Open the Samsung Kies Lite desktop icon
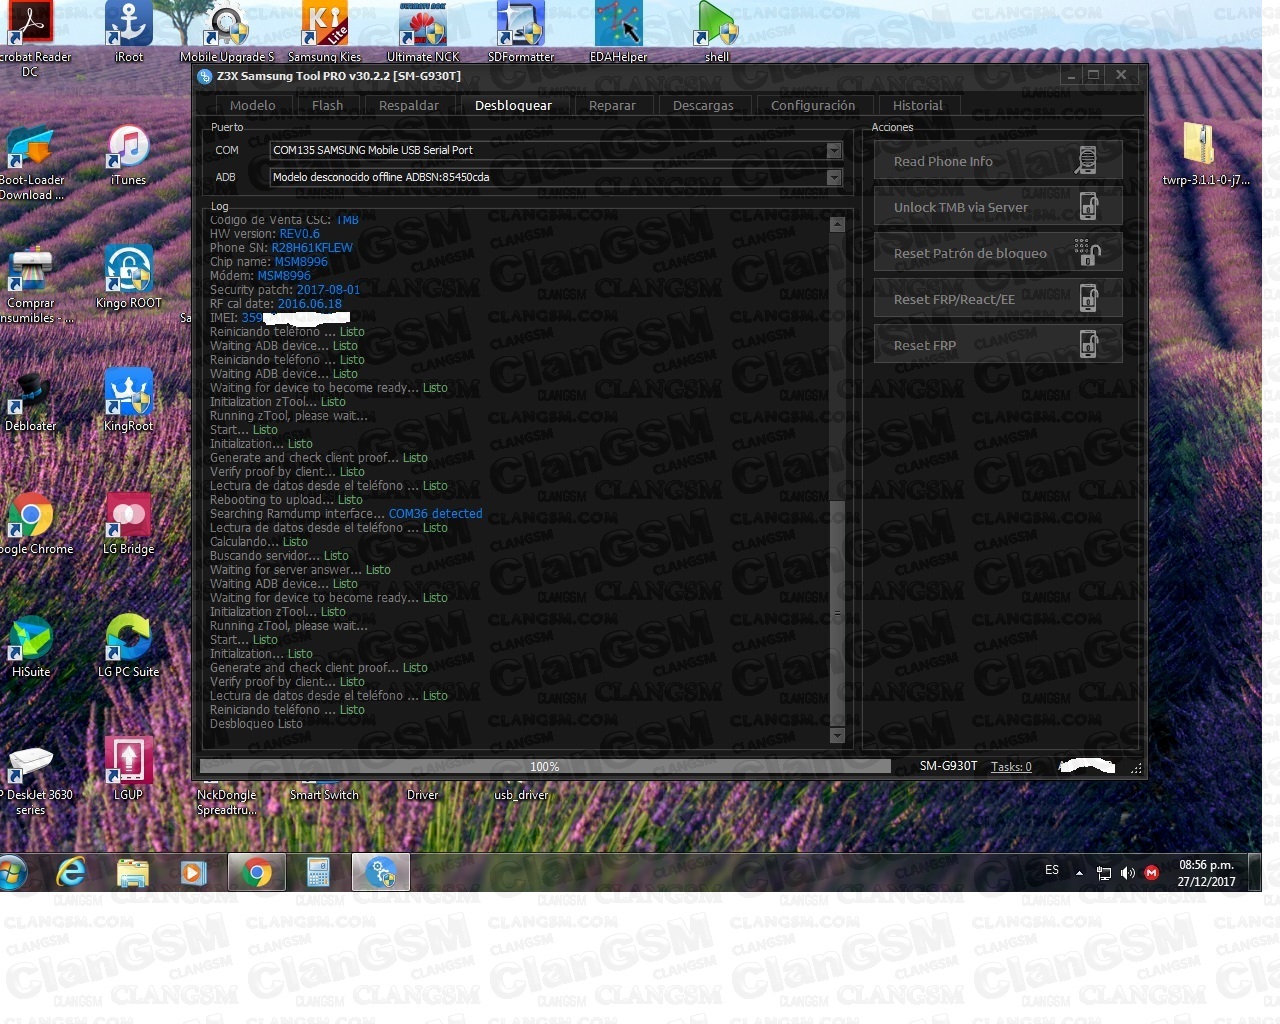The width and height of the screenshot is (1280, 1024). pyautogui.click(x=325, y=31)
